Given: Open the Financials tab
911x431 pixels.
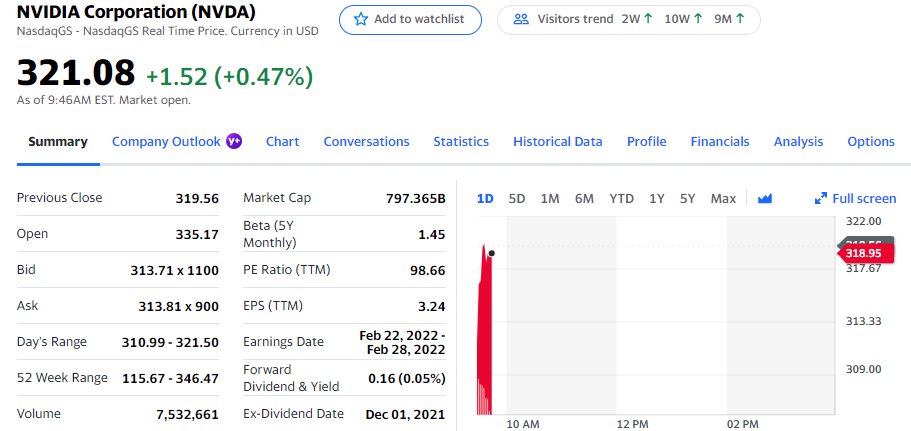Looking at the screenshot, I should click(720, 142).
